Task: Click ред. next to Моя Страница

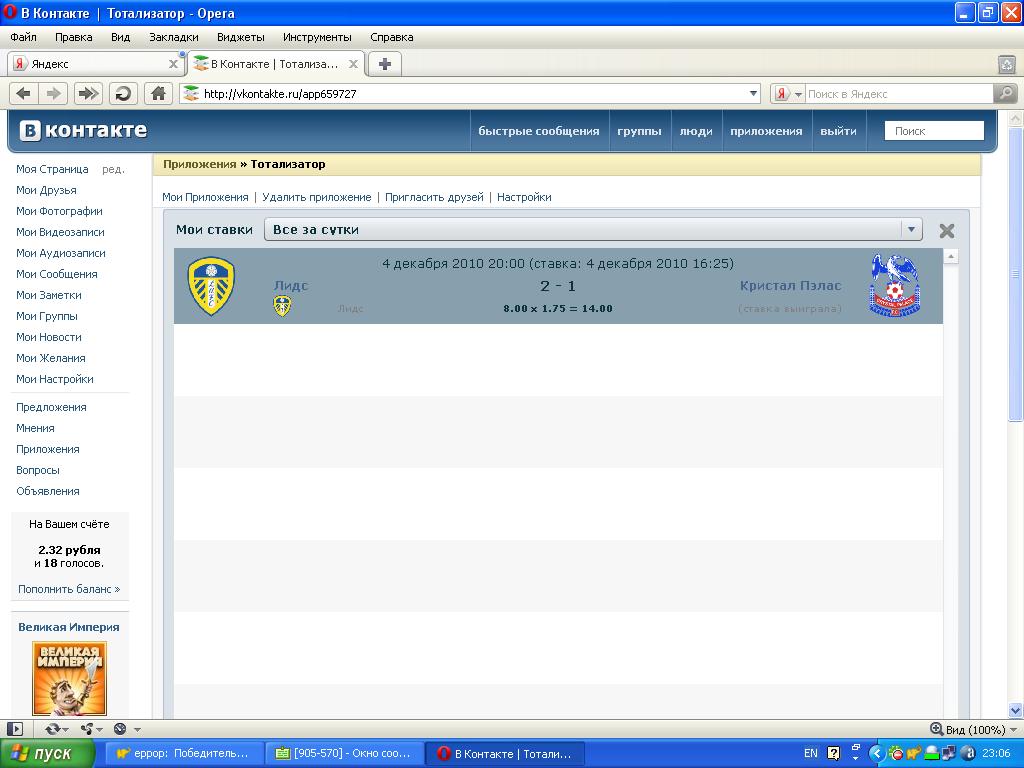Action: pos(113,169)
